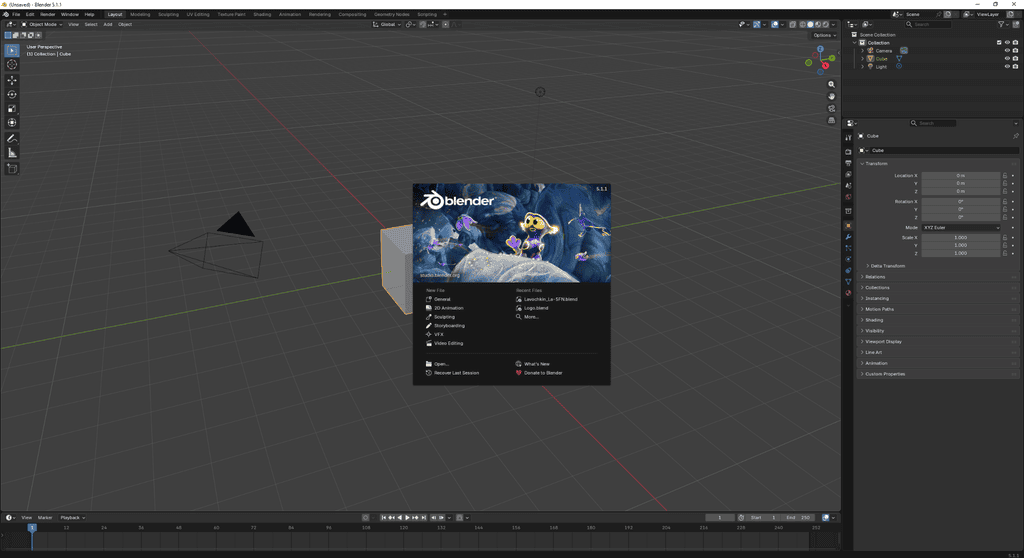The image size is (1024, 558).
Task: Open the Object Mode dropdown
Action: (x=42, y=24)
